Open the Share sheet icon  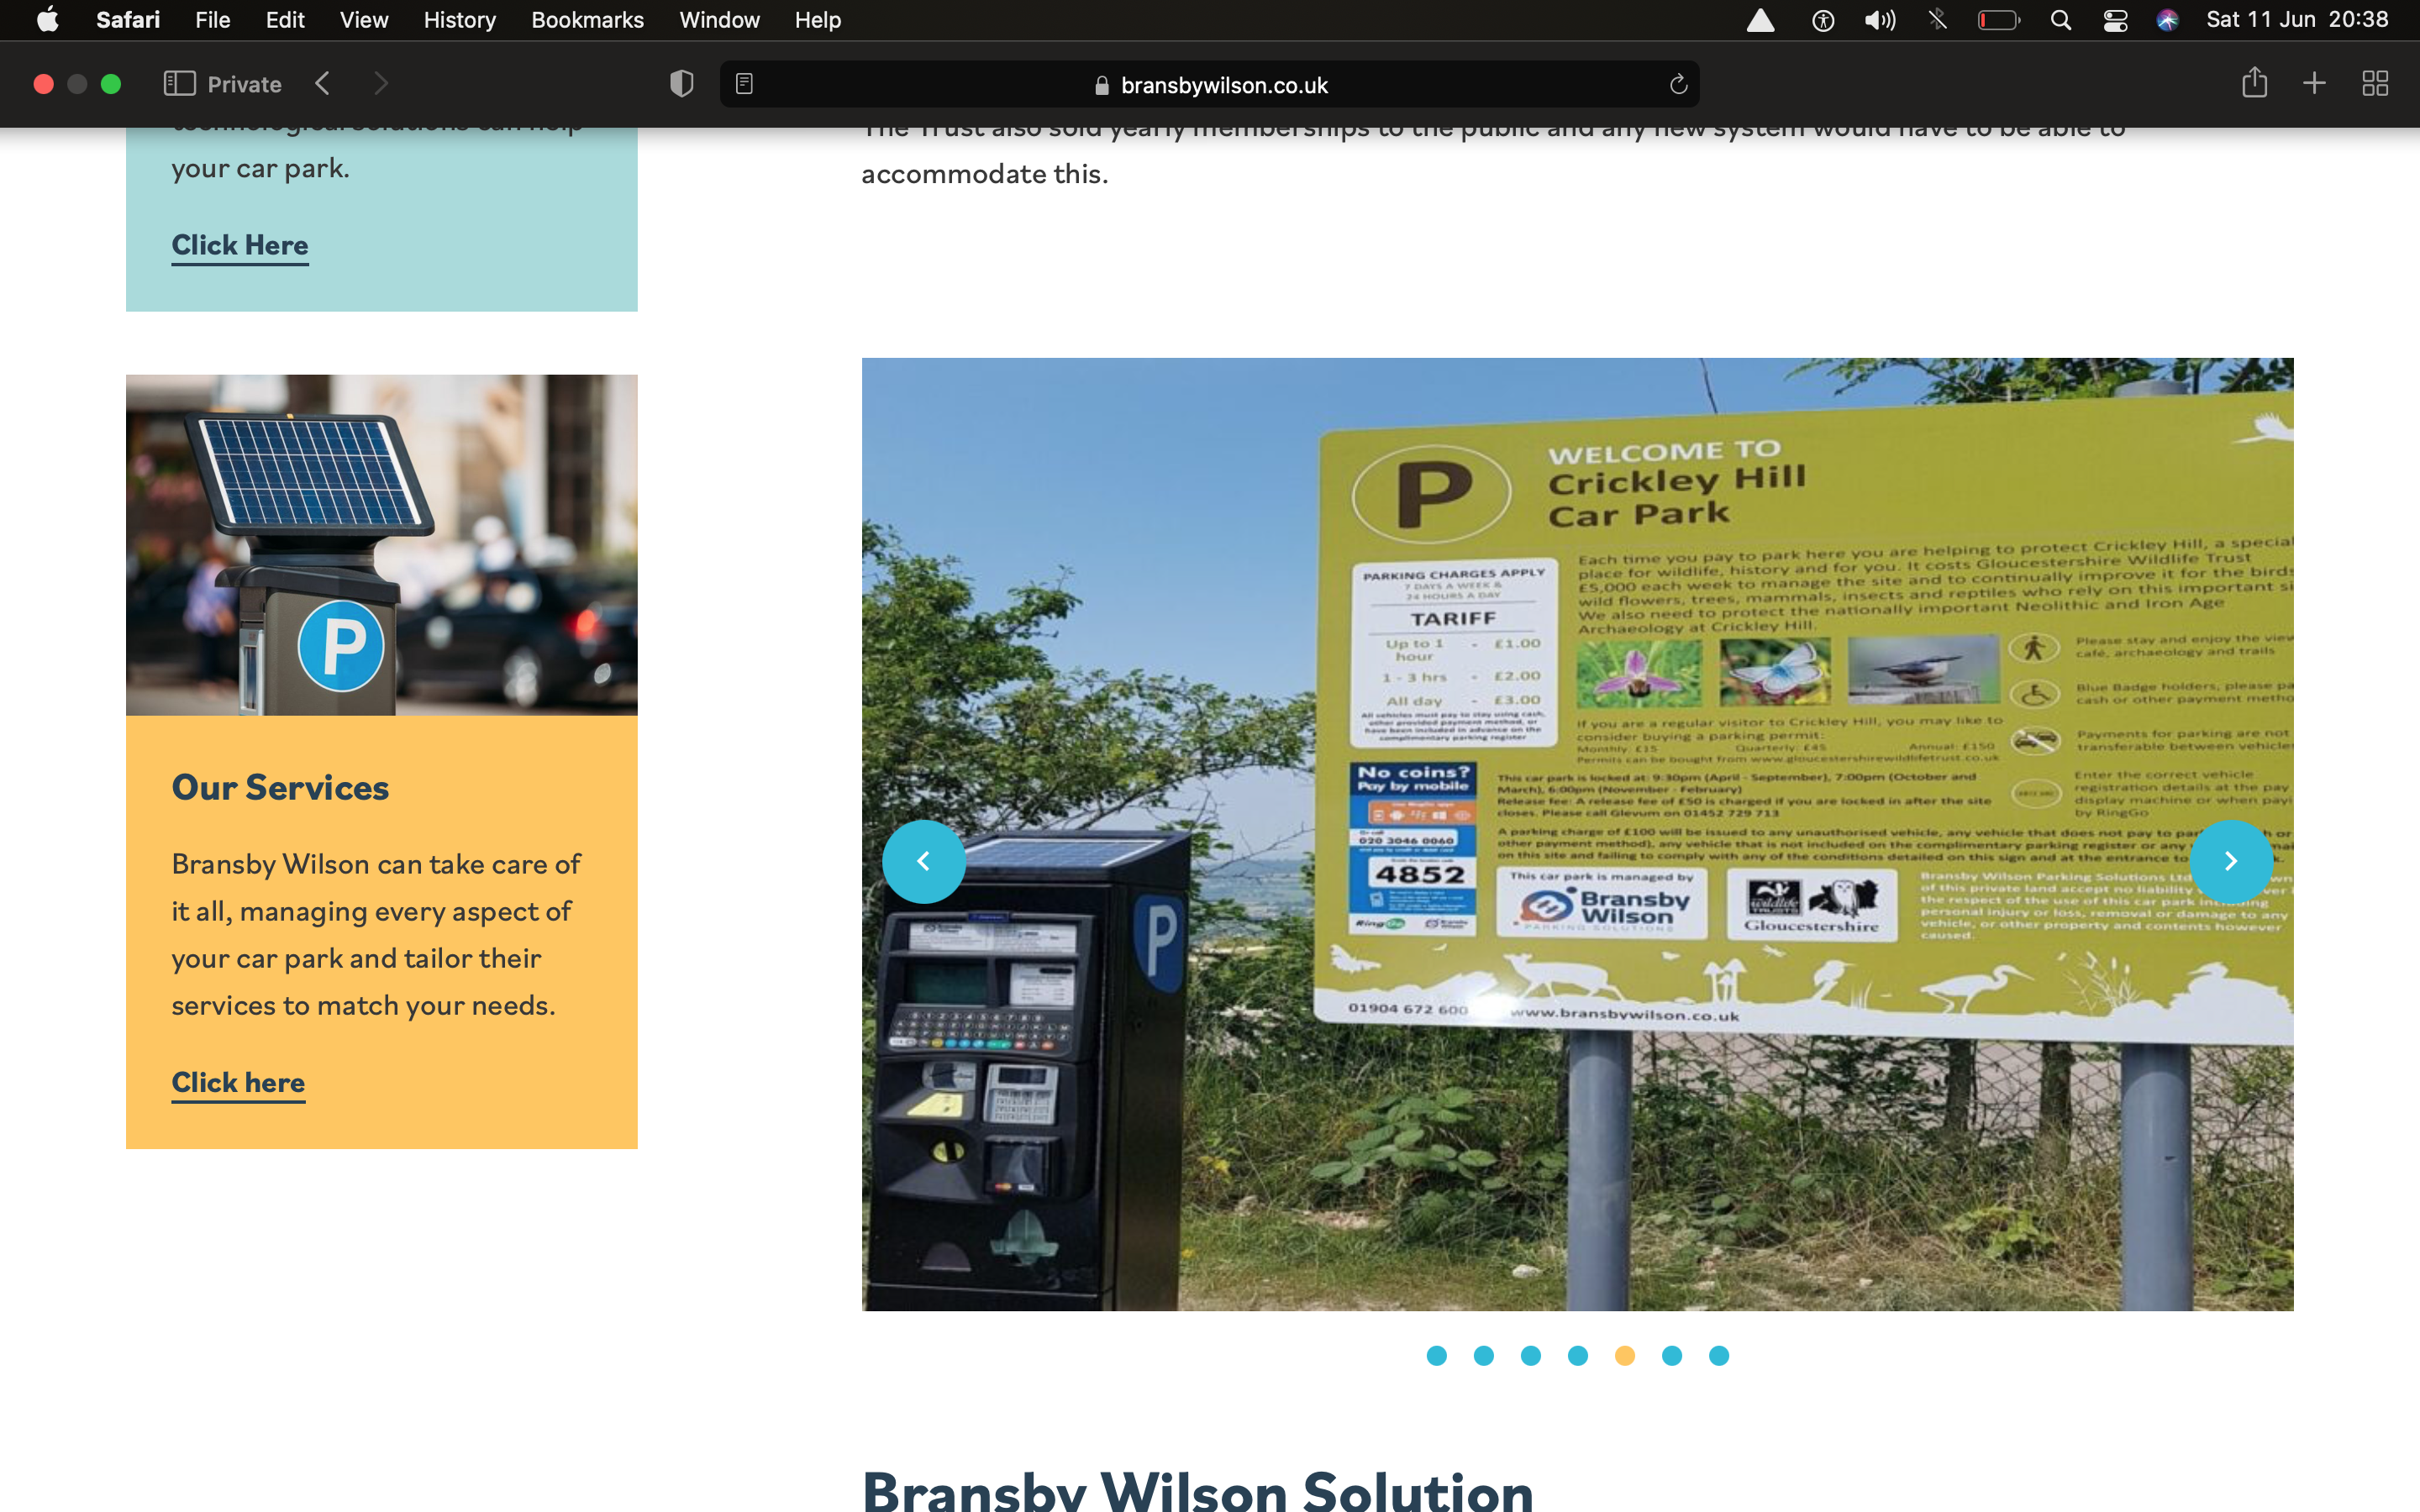click(x=2254, y=83)
